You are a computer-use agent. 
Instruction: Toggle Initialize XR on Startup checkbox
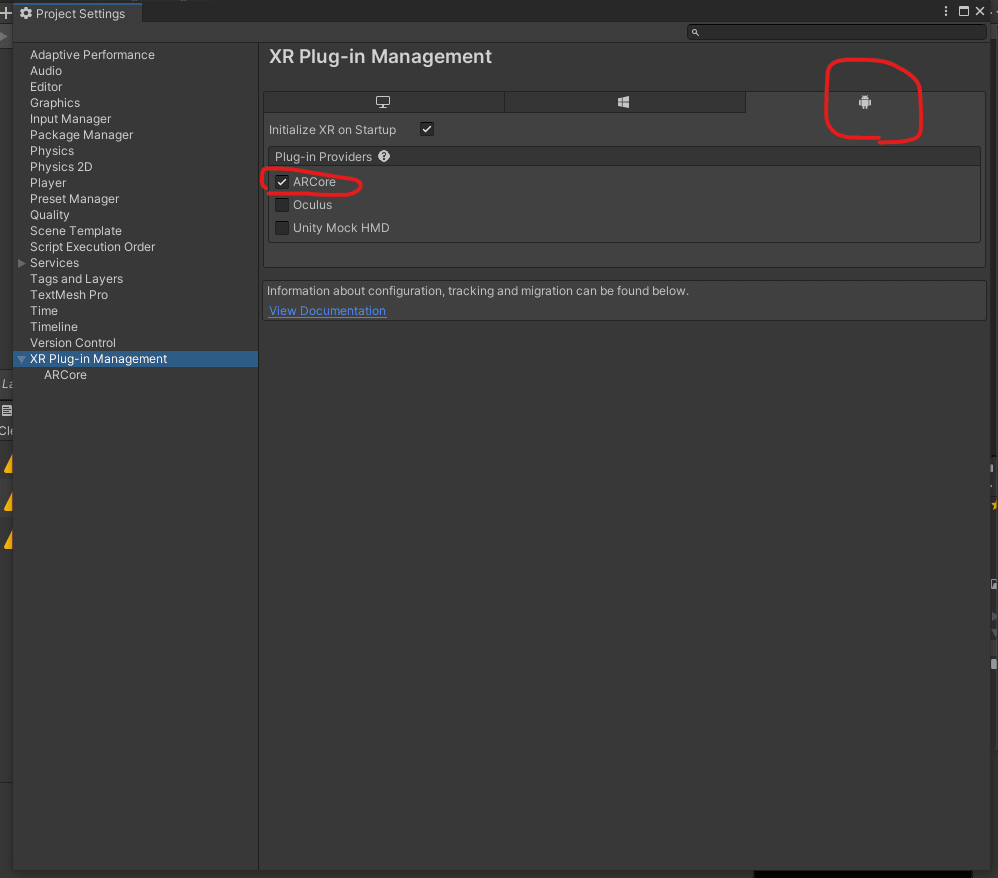coord(426,129)
